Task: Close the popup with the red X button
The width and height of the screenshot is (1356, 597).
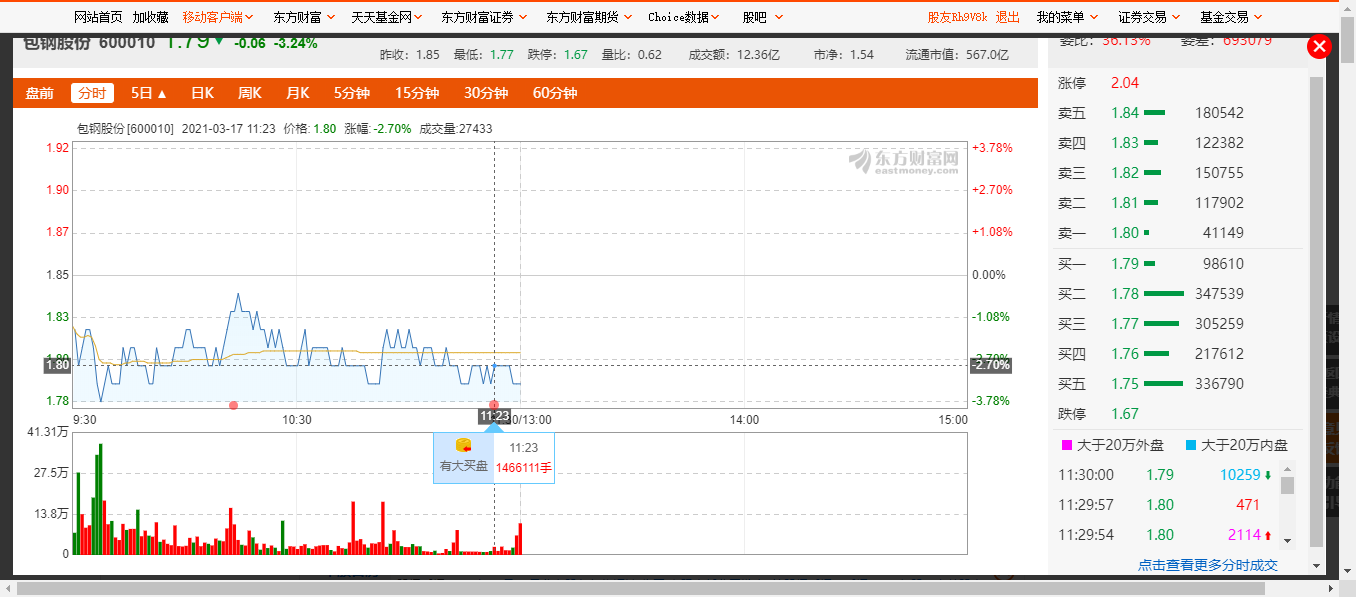Action: point(1319,47)
